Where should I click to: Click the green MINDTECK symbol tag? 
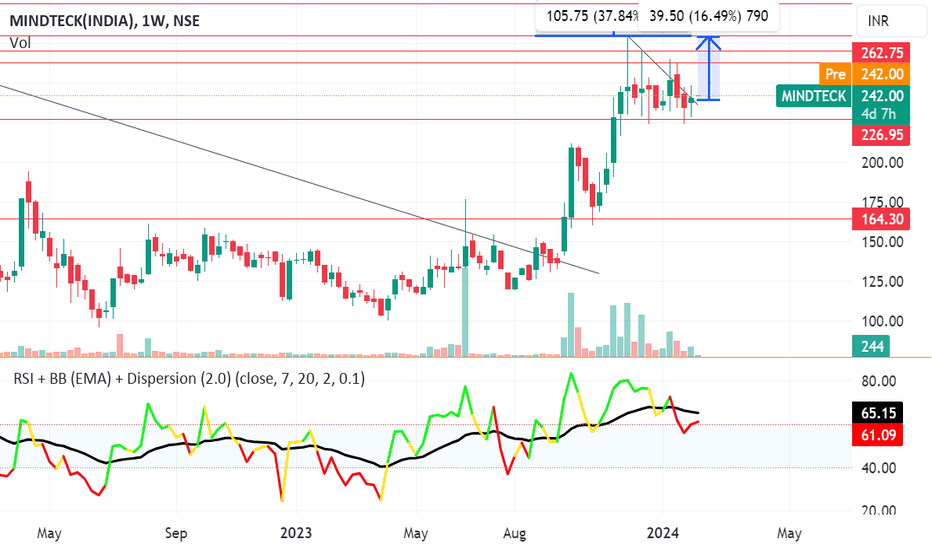(x=813, y=96)
